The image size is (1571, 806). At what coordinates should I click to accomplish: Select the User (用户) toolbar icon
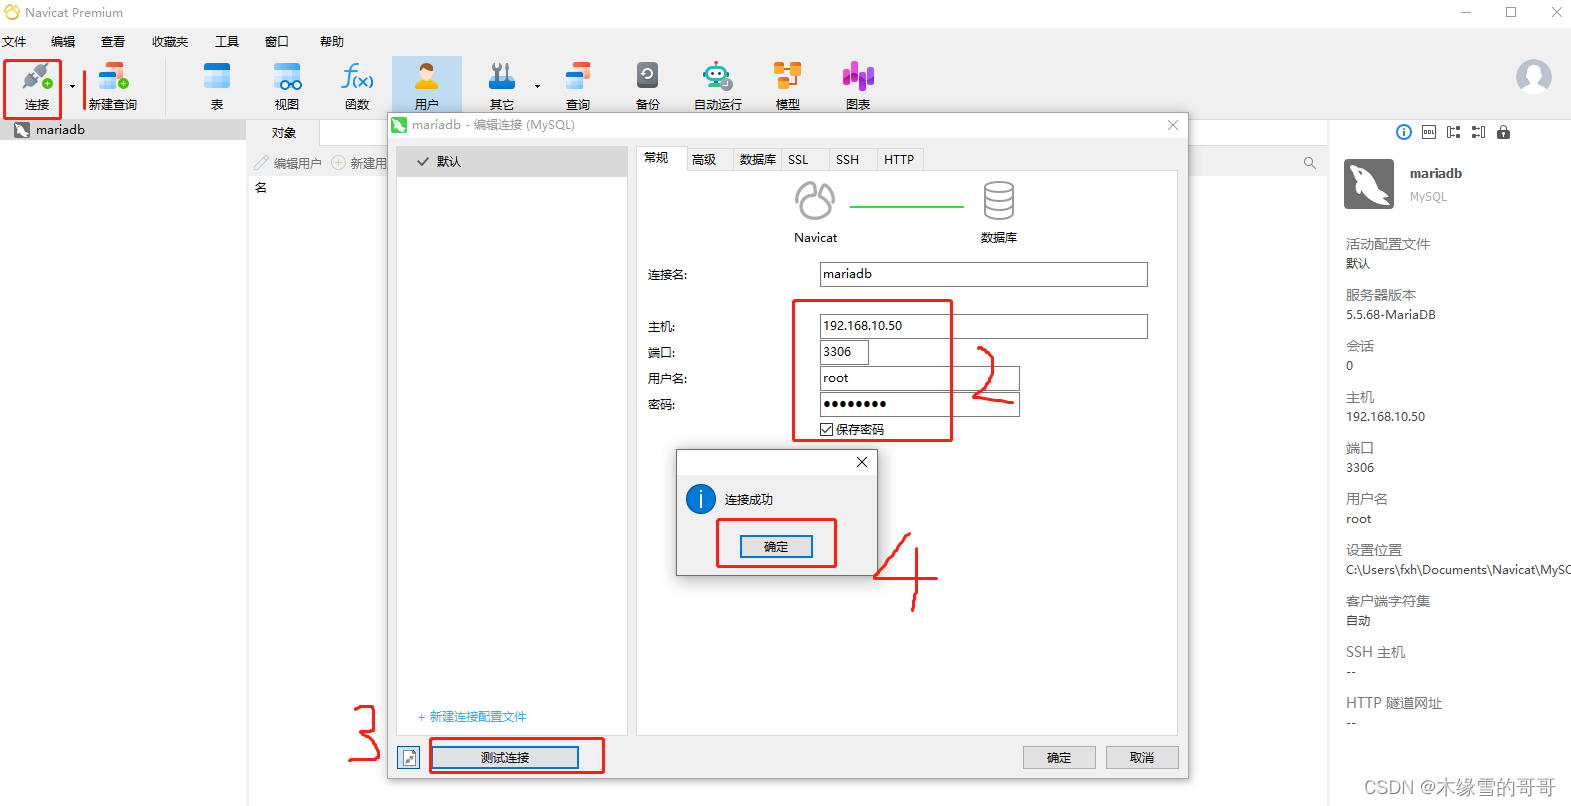[427, 87]
